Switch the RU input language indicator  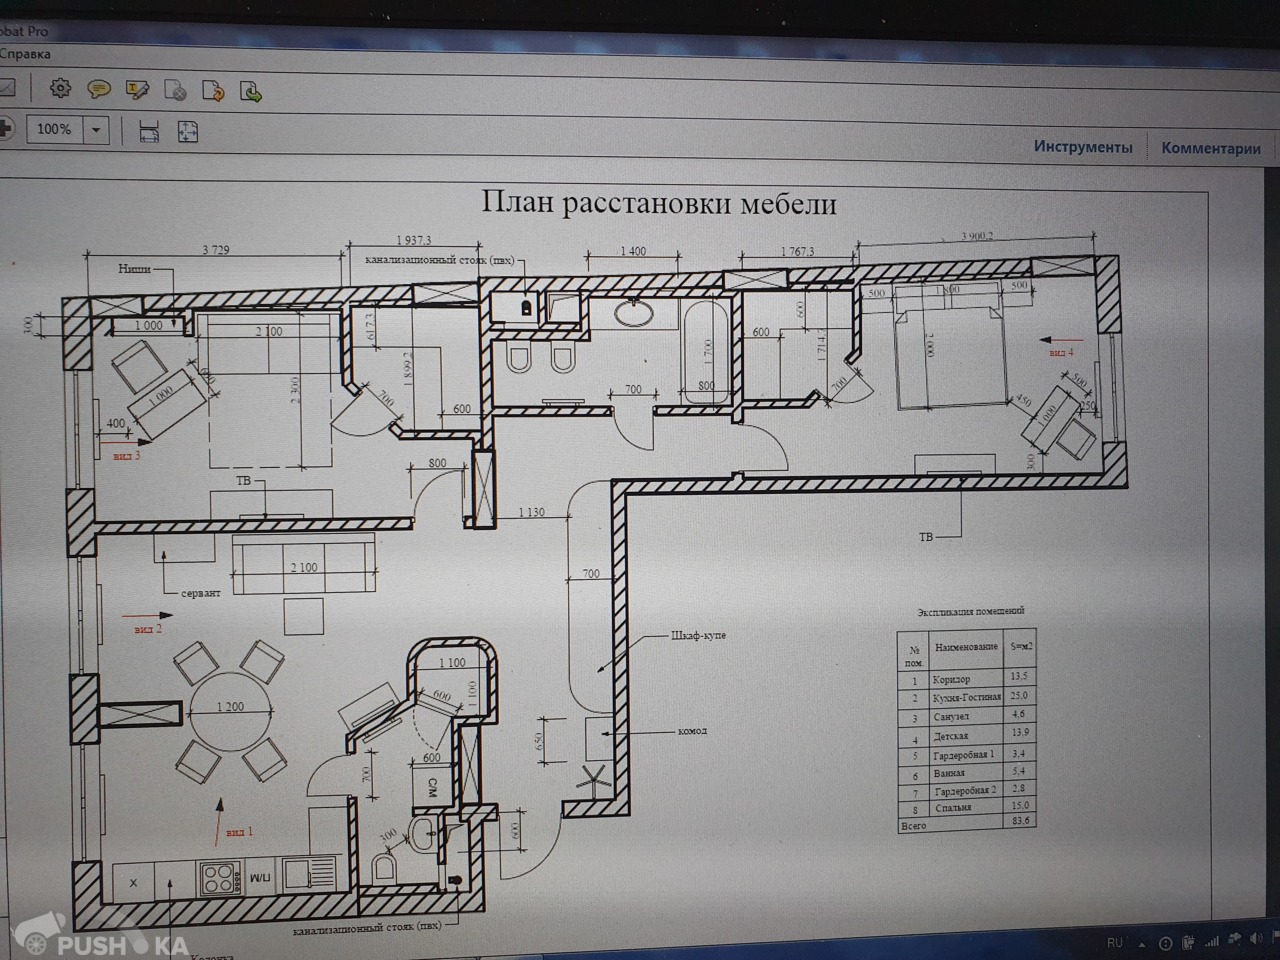coord(1114,943)
